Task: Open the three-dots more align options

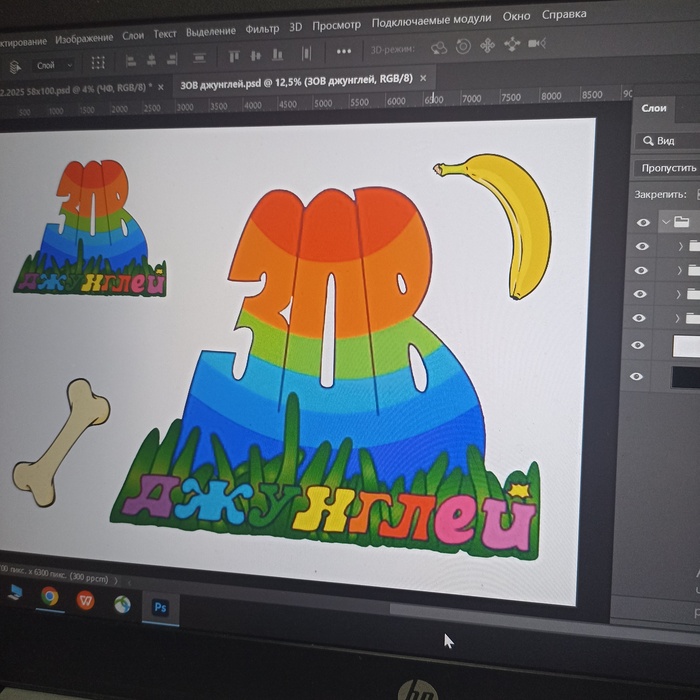Action: (x=344, y=51)
